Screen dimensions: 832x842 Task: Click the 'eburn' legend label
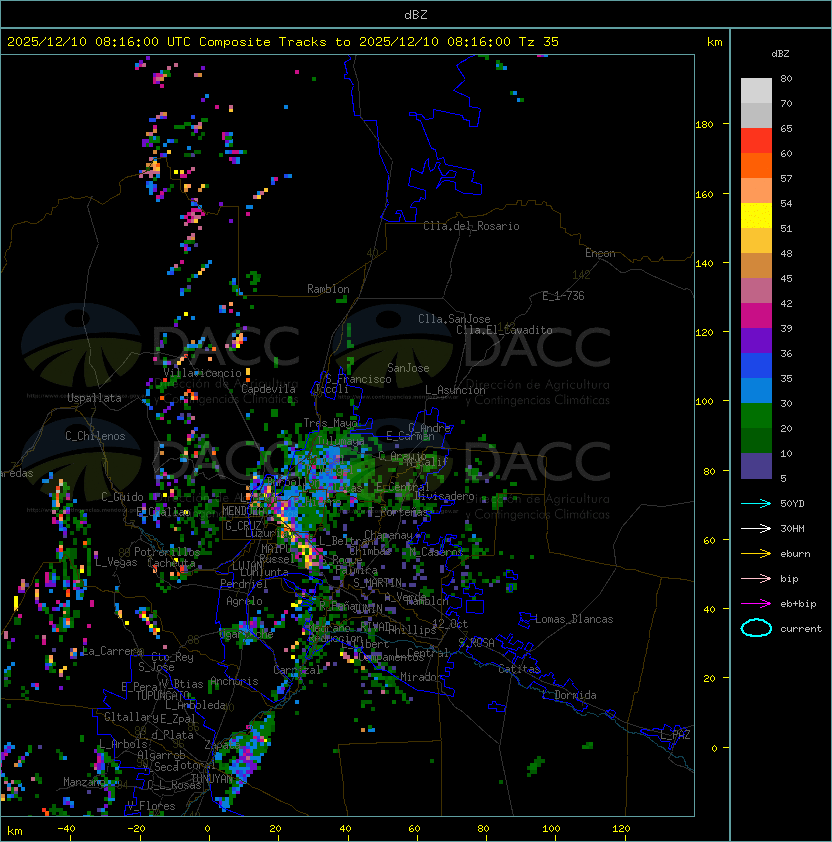point(795,554)
